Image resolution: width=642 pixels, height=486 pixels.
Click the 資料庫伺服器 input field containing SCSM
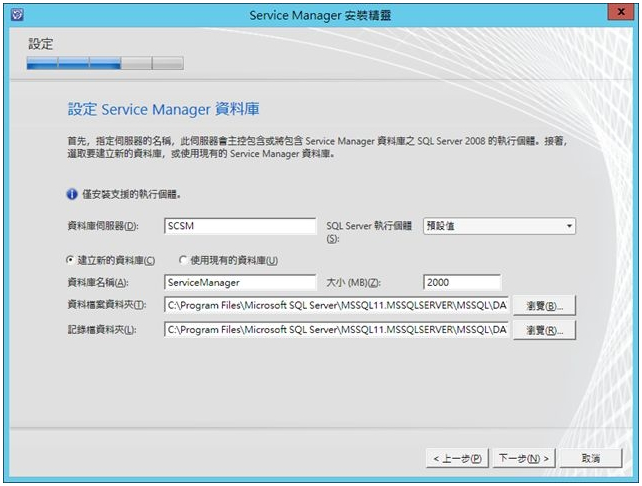(x=240, y=226)
